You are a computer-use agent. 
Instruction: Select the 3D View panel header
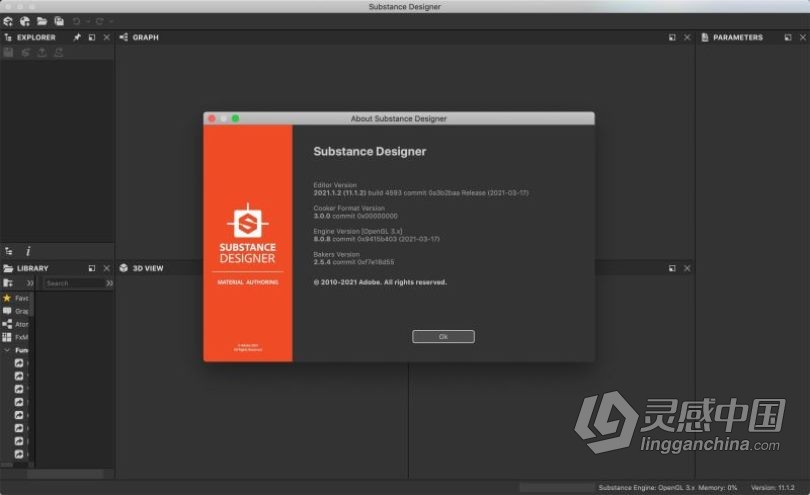click(x=142, y=268)
